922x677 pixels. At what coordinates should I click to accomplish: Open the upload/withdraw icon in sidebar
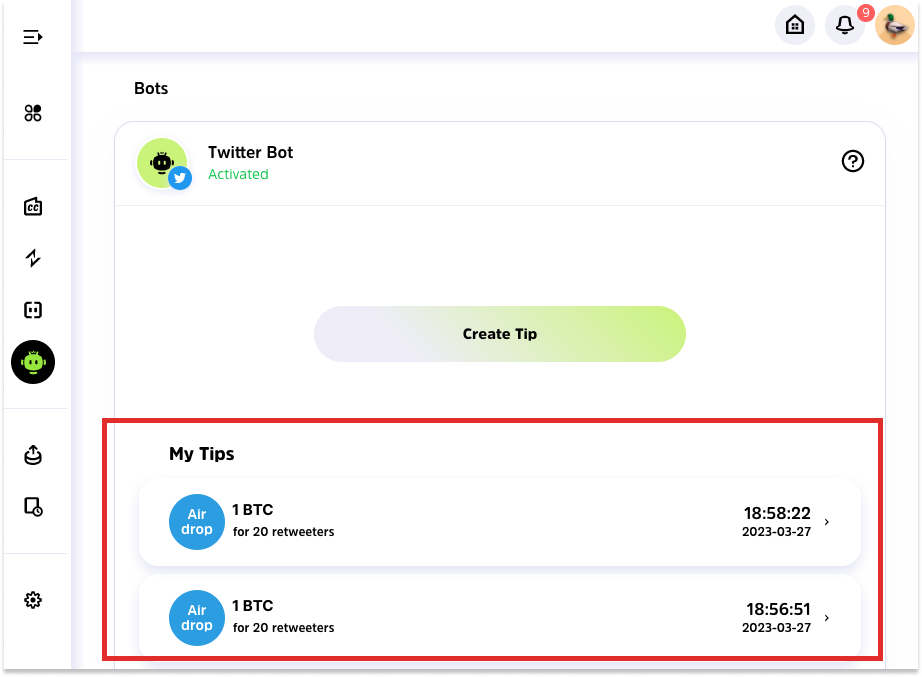pyautogui.click(x=33, y=455)
